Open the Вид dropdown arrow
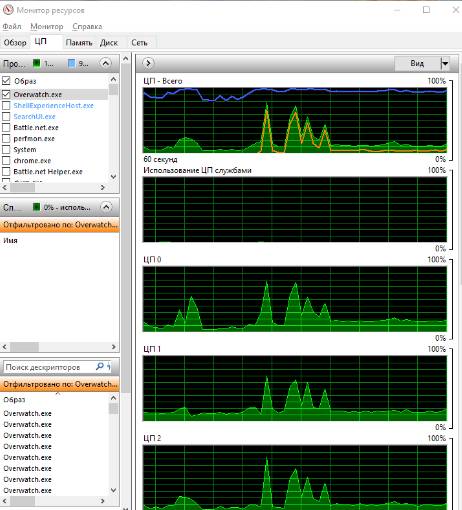This screenshot has height=510, width=462. (x=445, y=63)
